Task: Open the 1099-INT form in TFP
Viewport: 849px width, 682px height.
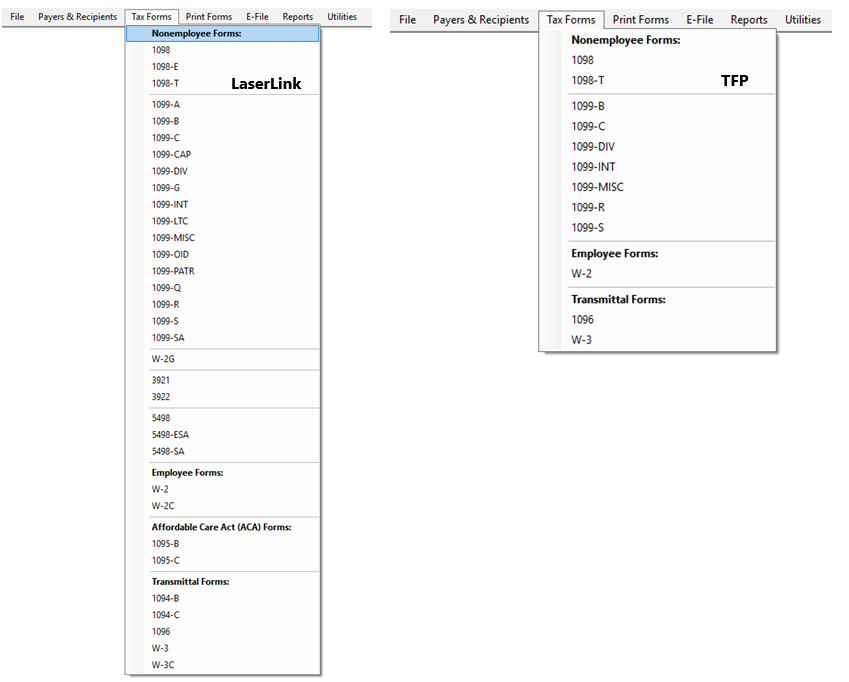Action: [x=592, y=166]
